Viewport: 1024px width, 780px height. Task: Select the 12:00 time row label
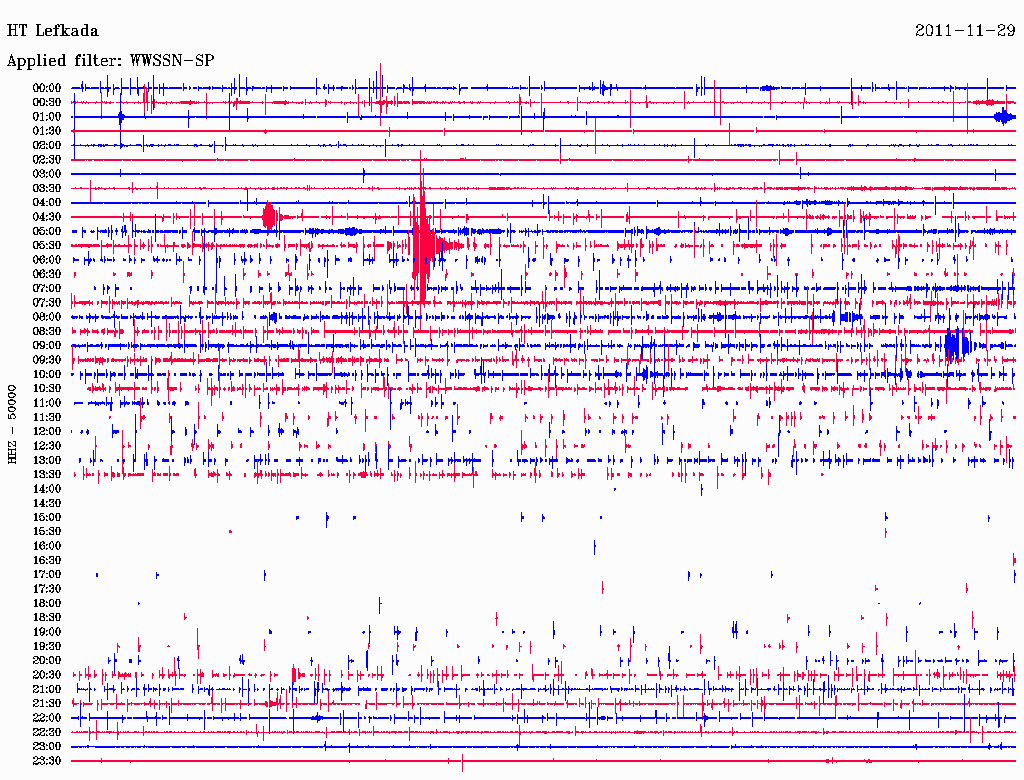click(x=47, y=432)
